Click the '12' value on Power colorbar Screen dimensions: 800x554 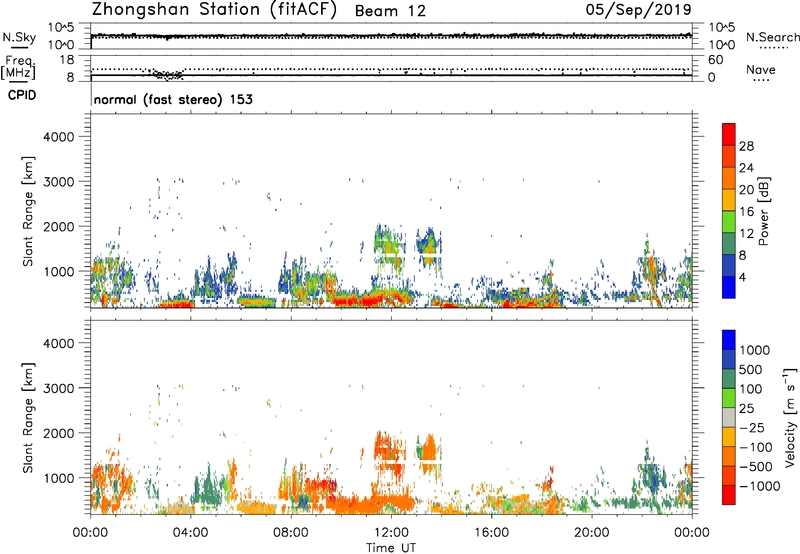[746, 234]
